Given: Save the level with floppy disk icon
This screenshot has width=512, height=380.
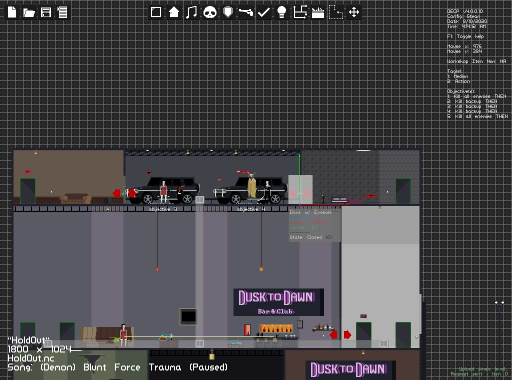Looking at the screenshot, I should tap(46, 12).
